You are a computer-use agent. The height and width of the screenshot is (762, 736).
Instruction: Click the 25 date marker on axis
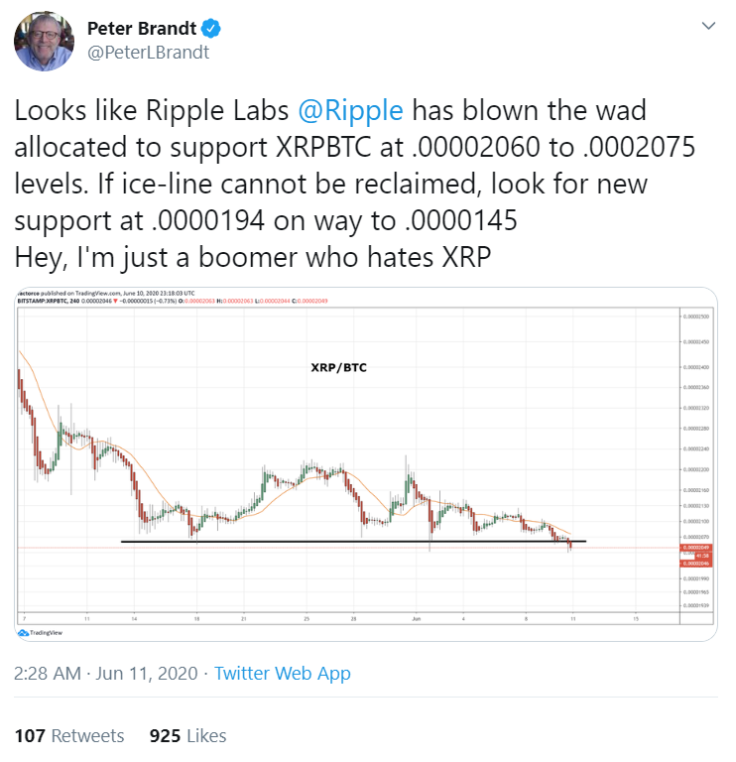click(306, 619)
